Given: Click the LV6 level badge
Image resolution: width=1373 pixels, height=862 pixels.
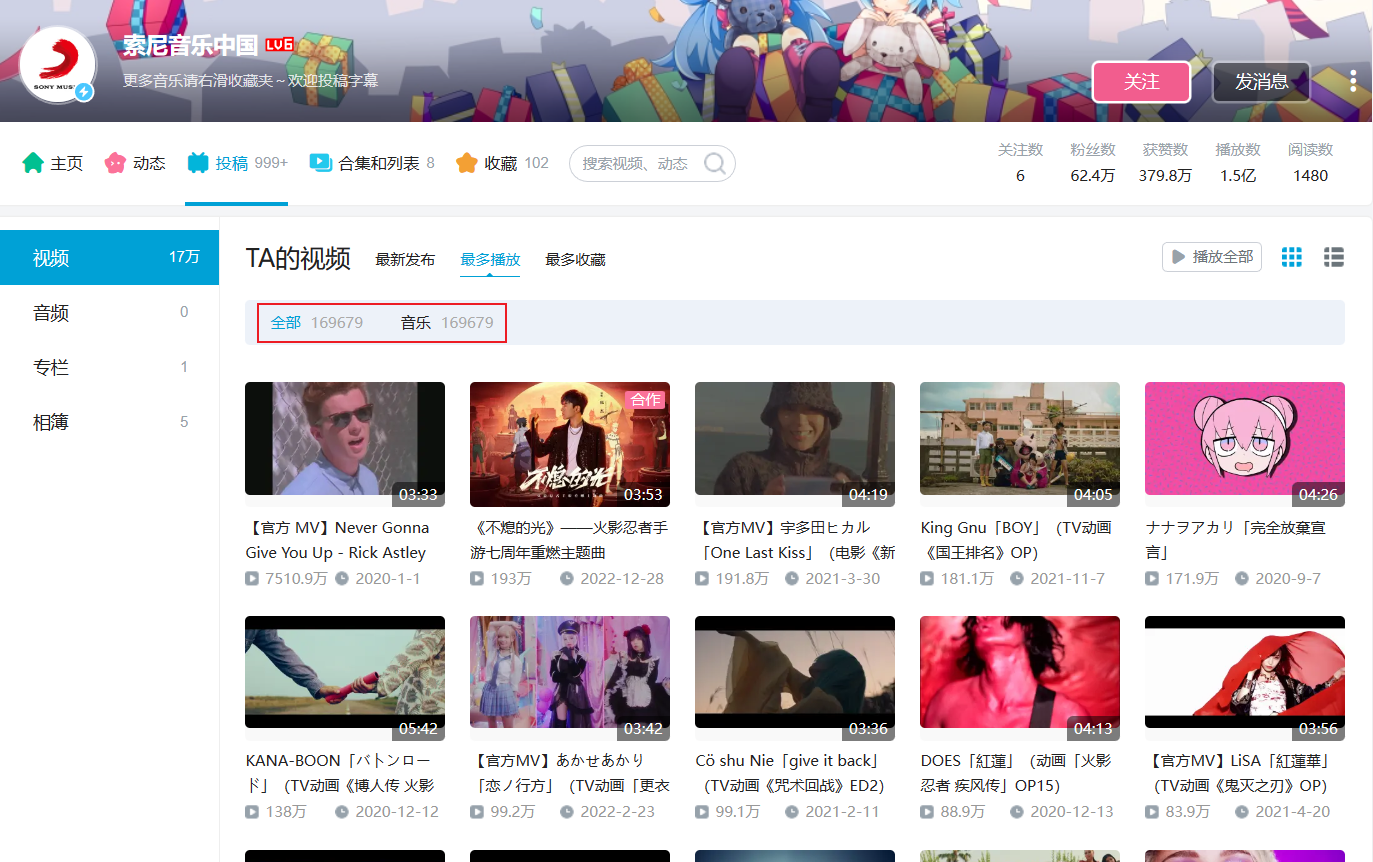Looking at the screenshot, I should (x=279, y=45).
